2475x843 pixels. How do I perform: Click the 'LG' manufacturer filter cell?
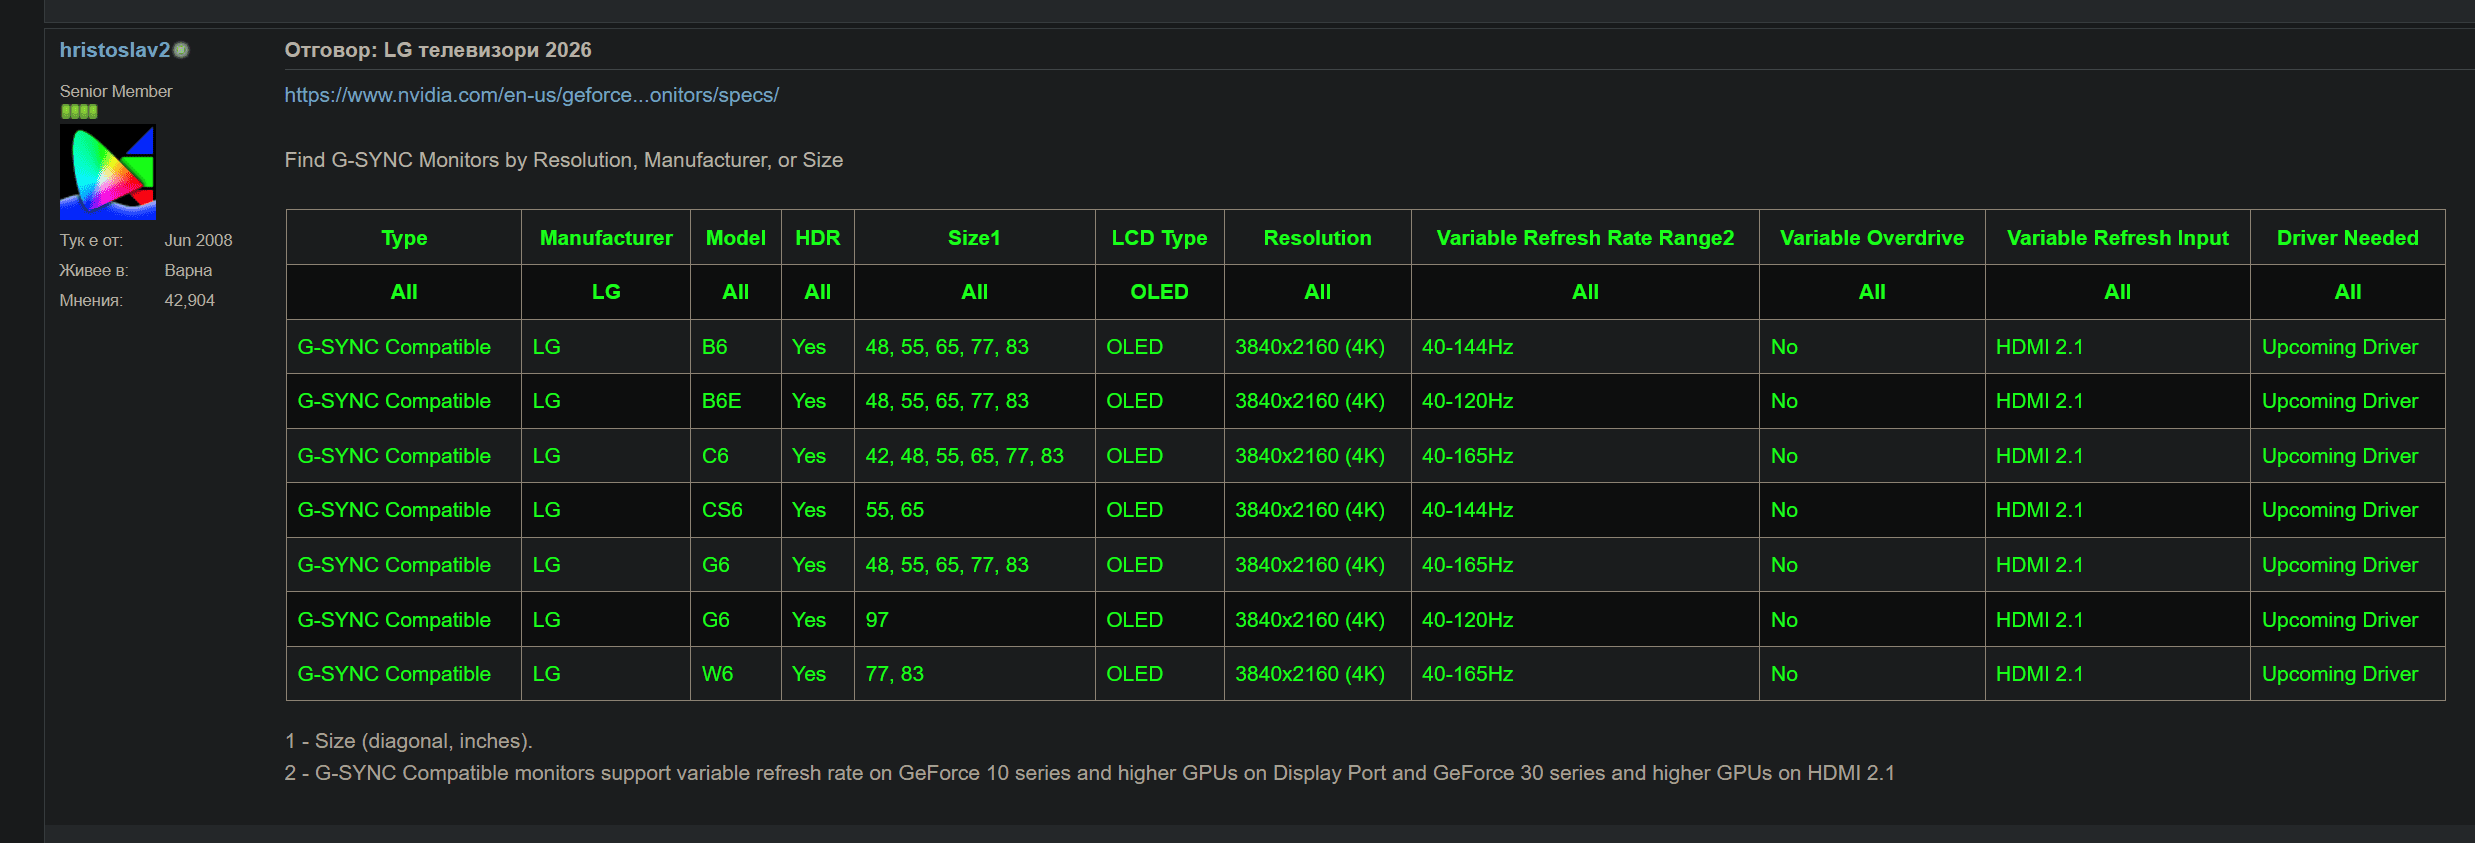pos(606,292)
